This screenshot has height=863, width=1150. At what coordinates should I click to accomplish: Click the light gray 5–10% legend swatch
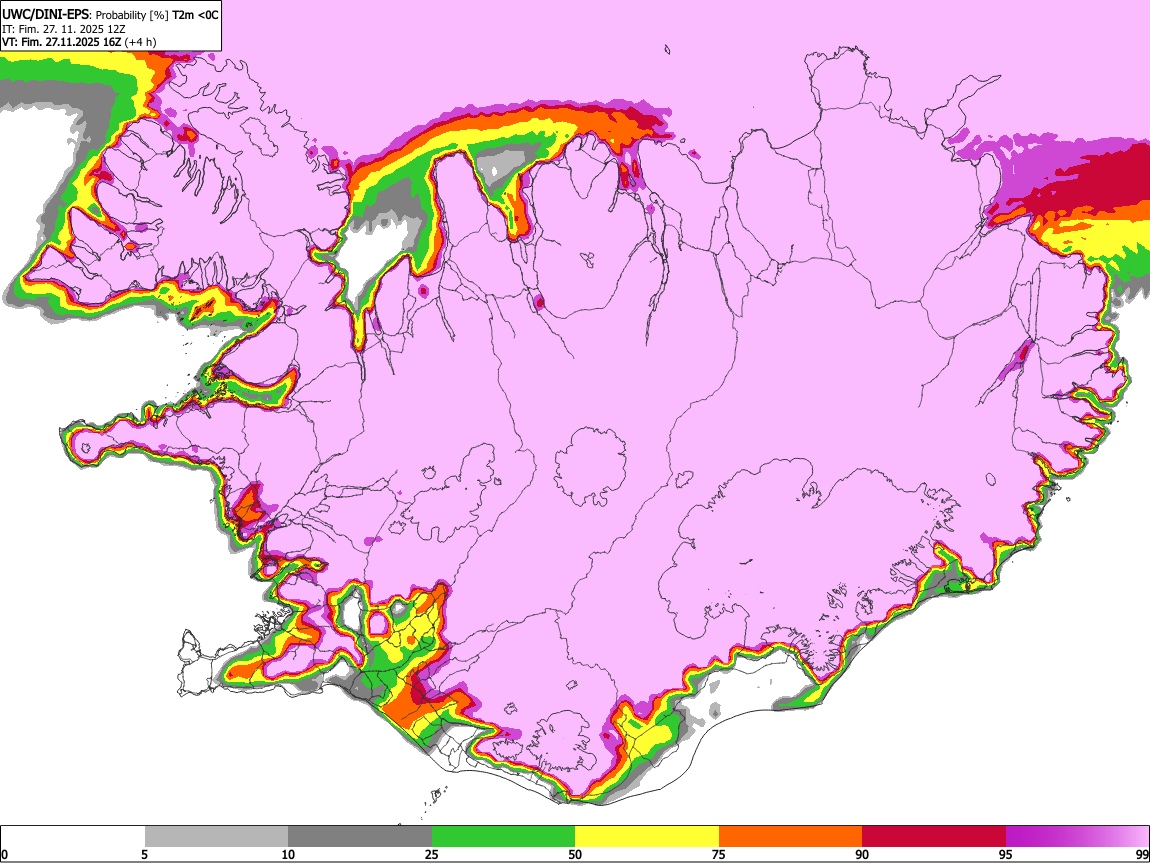[x=216, y=837]
